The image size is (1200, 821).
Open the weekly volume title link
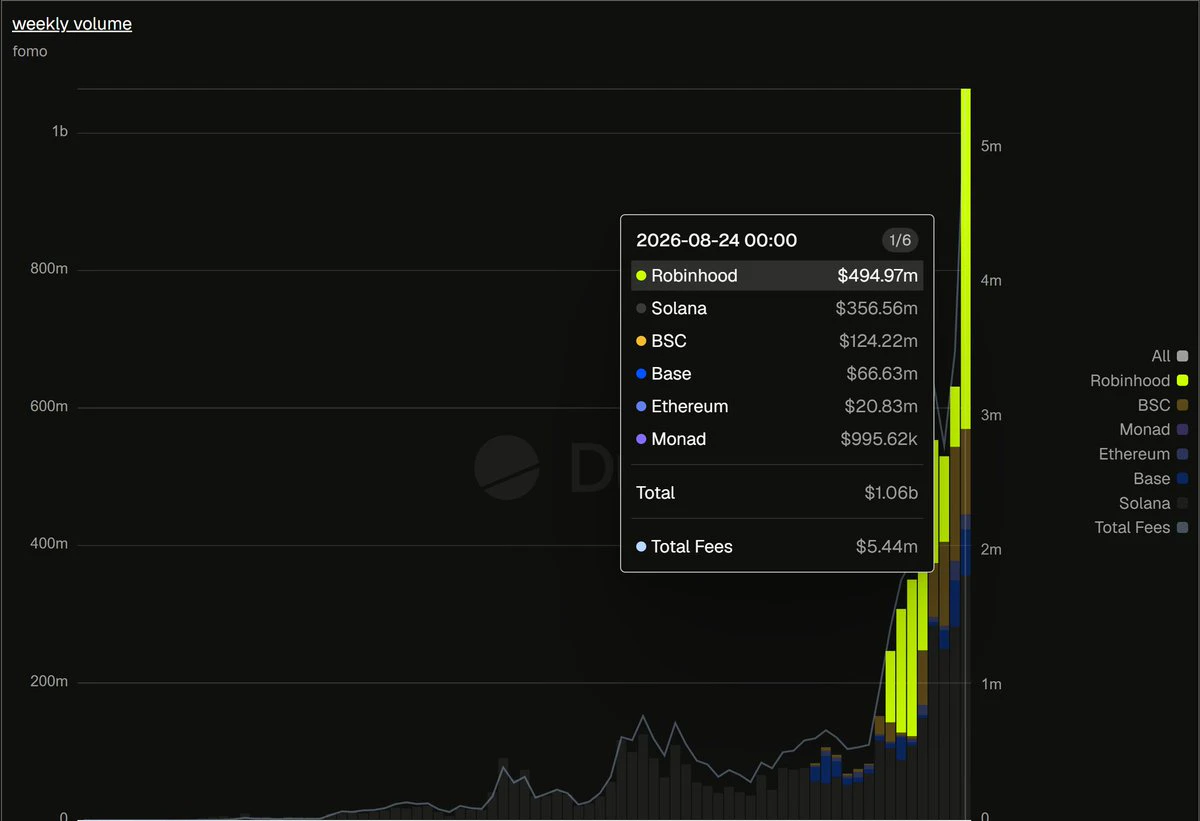coord(72,24)
